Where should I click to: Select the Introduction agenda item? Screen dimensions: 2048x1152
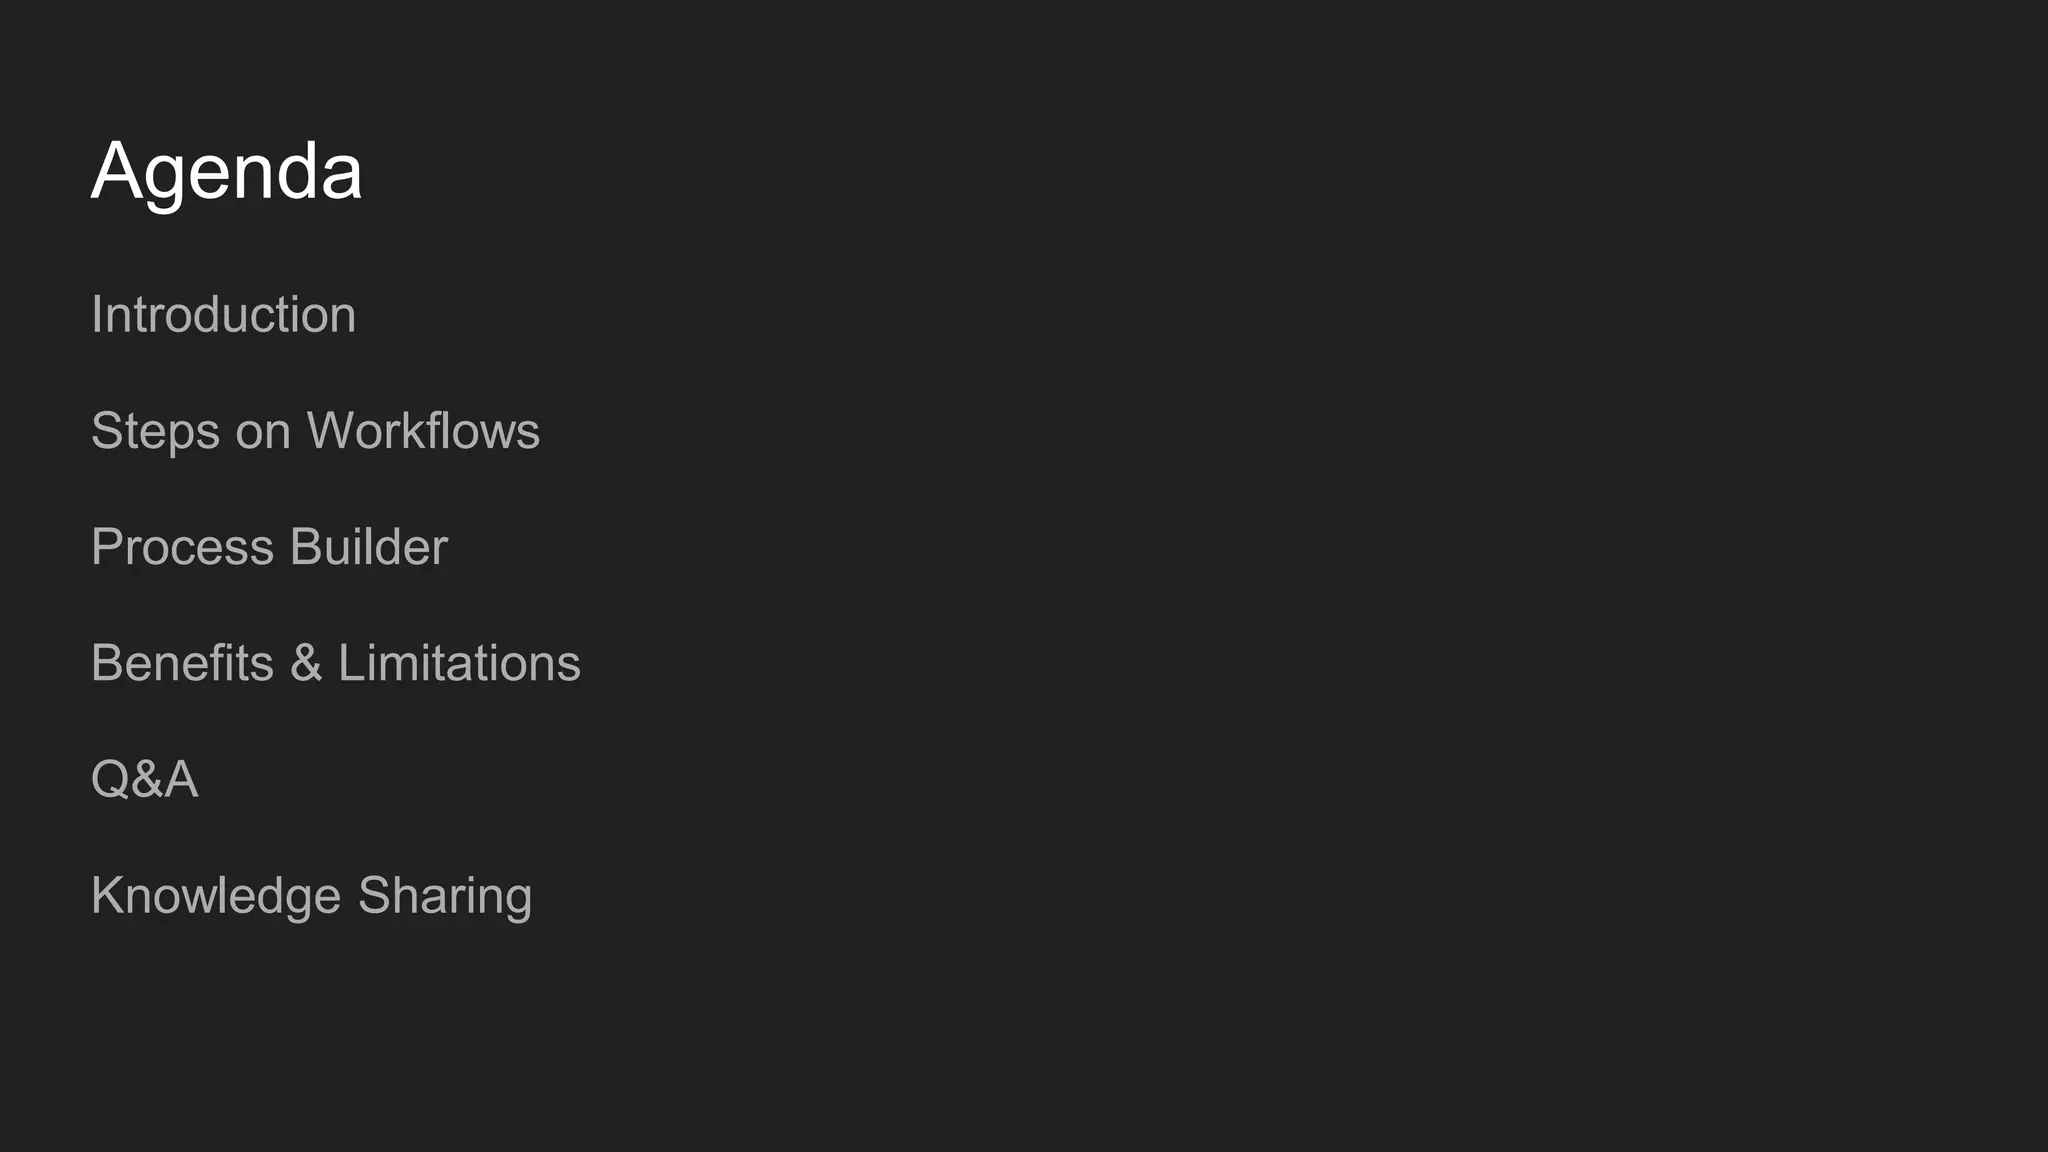click(x=223, y=315)
